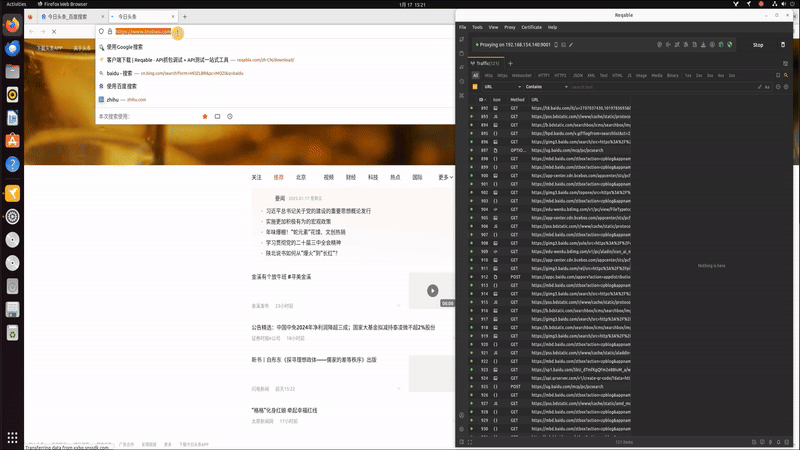Click the green shield icon in Reqable toolbar

pos(730,45)
